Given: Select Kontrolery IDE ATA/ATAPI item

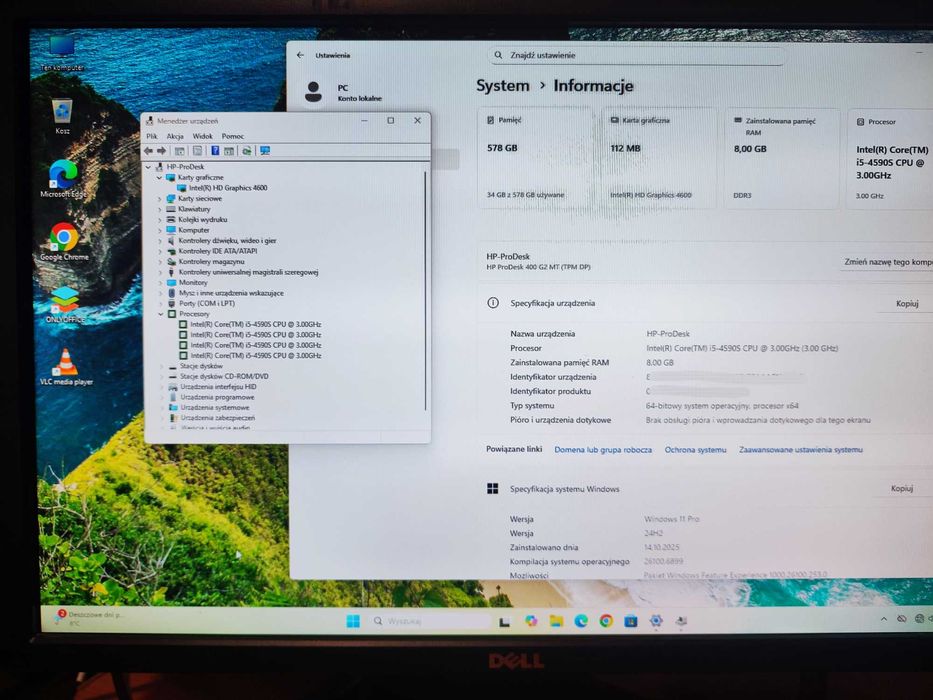Looking at the screenshot, I should click(x=218, y=251).
